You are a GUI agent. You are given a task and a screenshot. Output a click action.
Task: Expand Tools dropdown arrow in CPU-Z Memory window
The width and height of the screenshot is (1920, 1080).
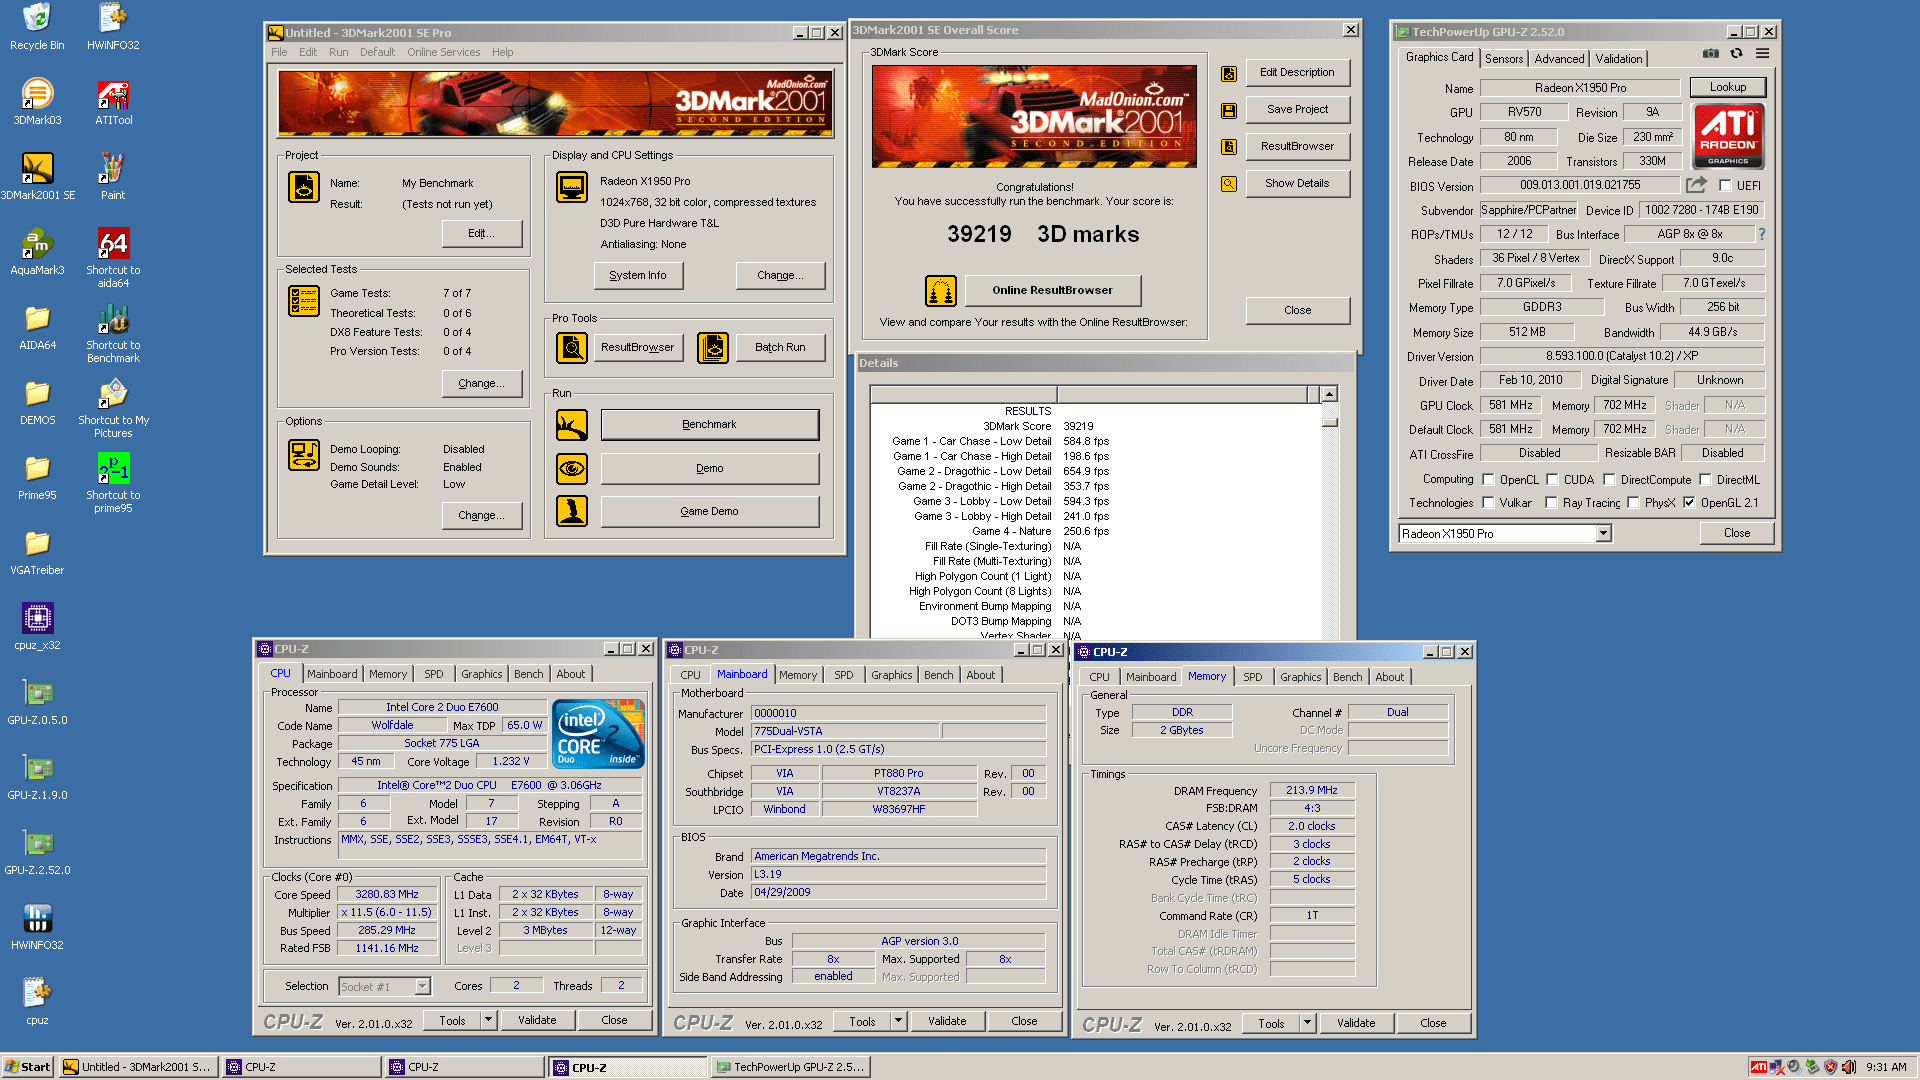pyautogui.click(x=1307, y=1023)
